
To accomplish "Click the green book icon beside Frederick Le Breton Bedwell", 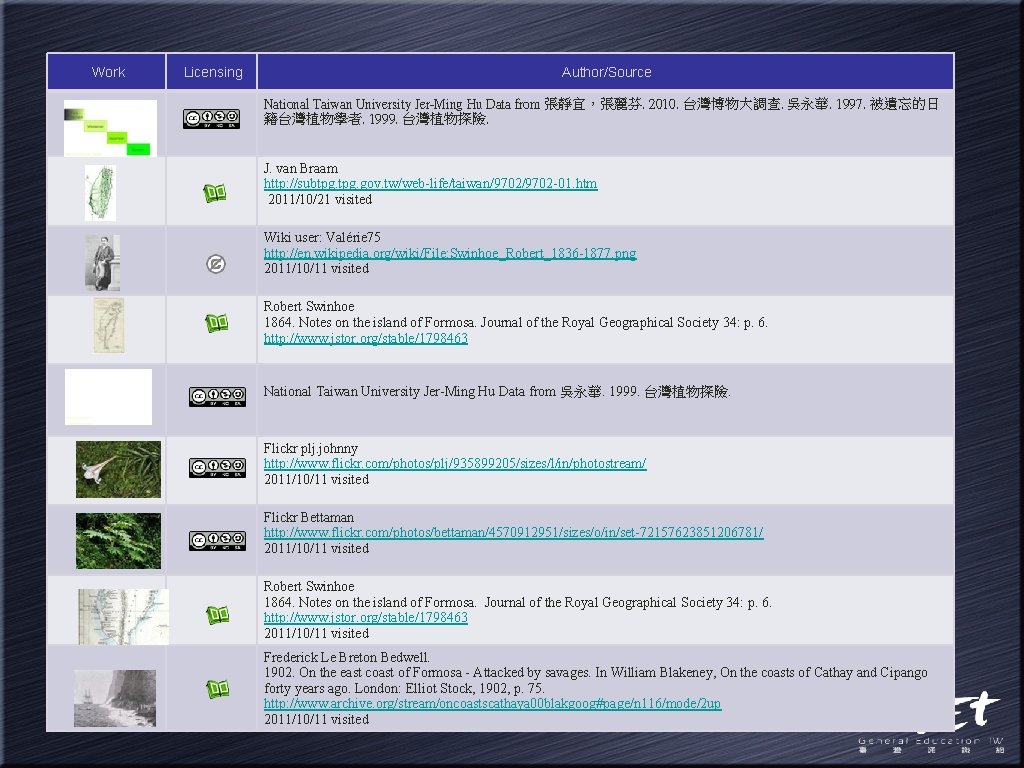I will coord(217,688).
